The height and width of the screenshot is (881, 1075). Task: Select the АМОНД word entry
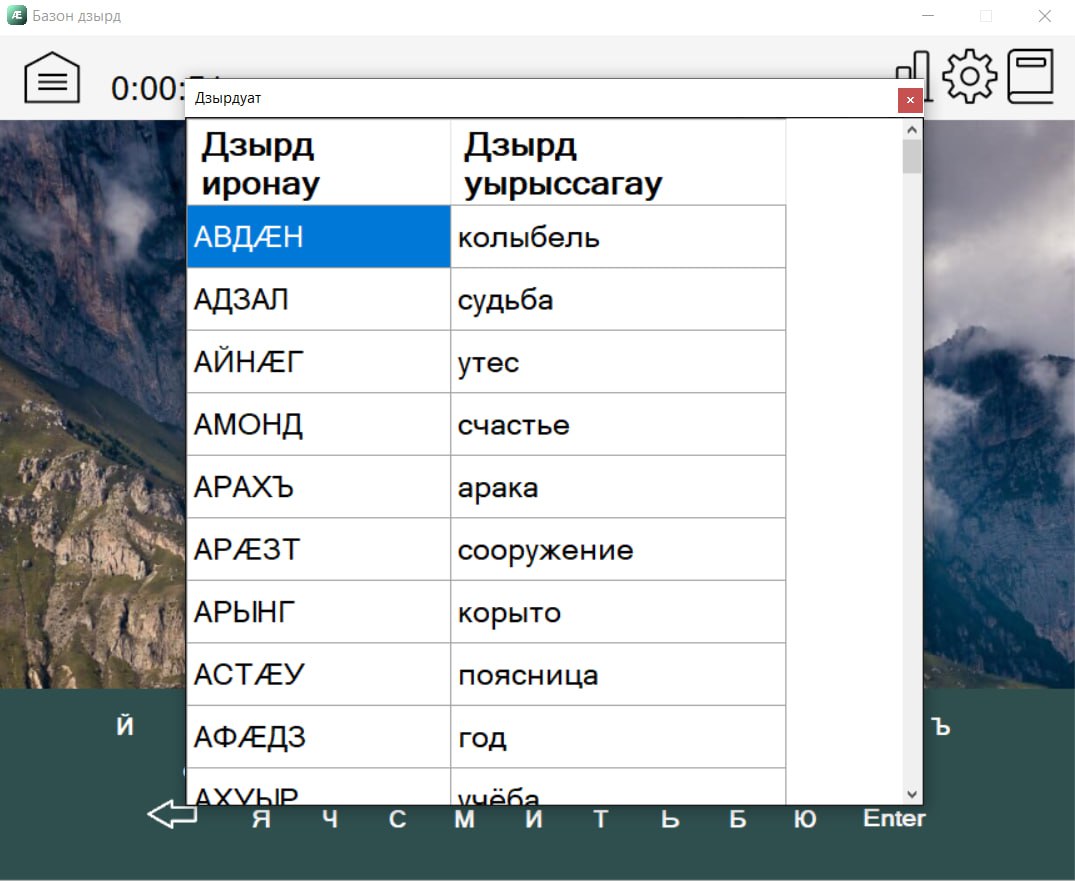(318, 424)
